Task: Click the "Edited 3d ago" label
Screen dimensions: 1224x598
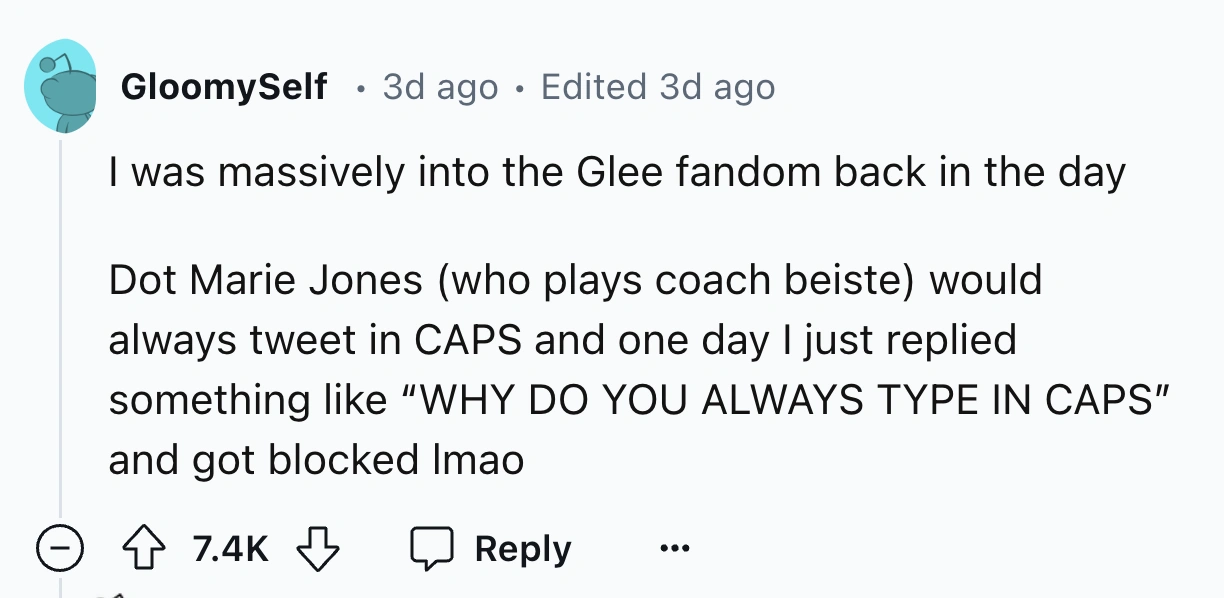Action: (657, 87)
